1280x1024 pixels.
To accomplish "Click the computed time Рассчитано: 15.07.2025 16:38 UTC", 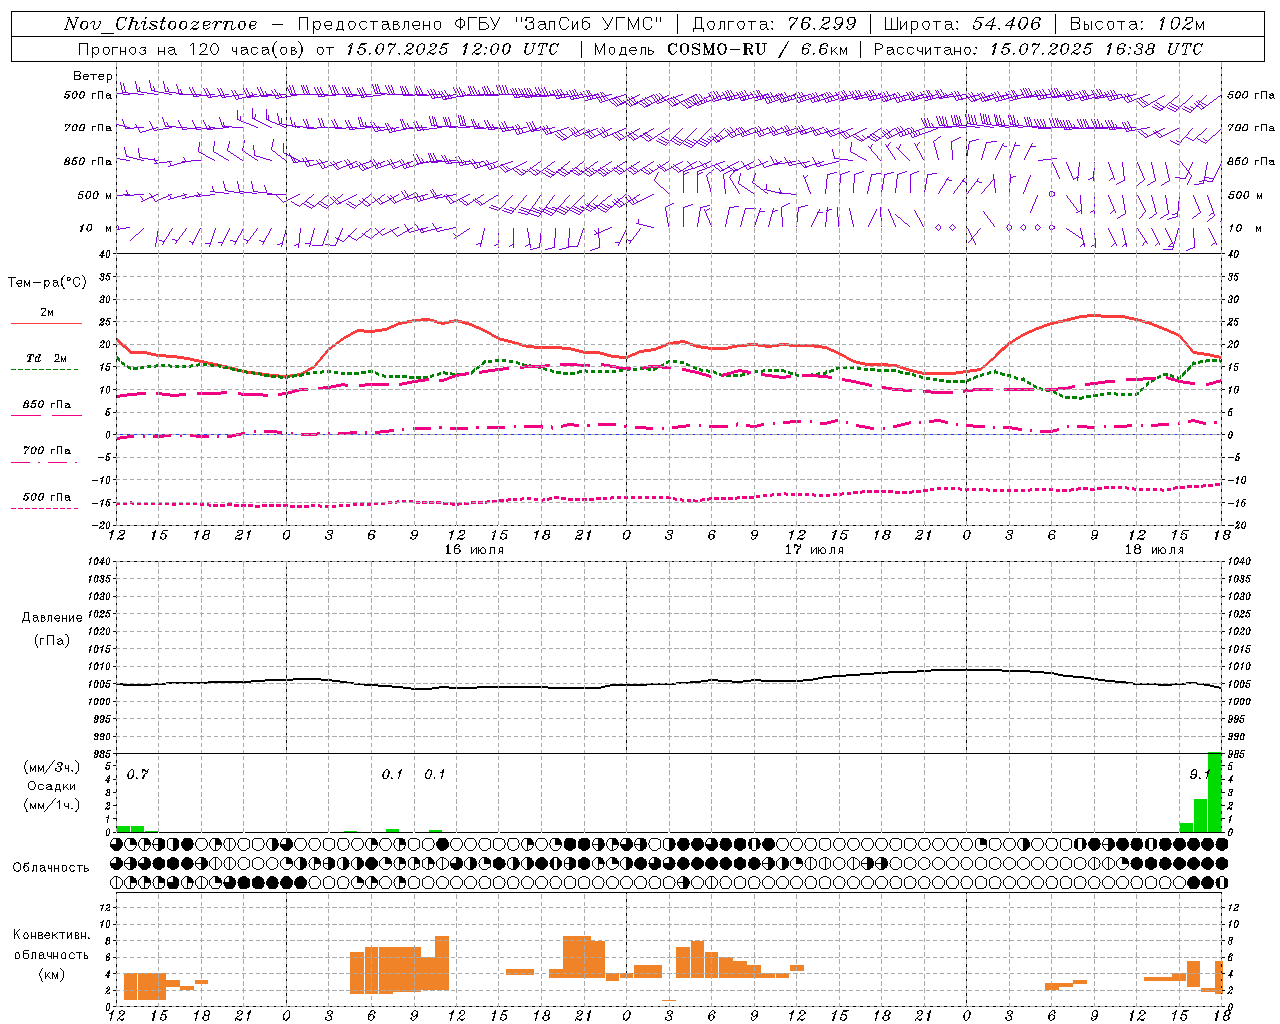I will pos(1039,49).
